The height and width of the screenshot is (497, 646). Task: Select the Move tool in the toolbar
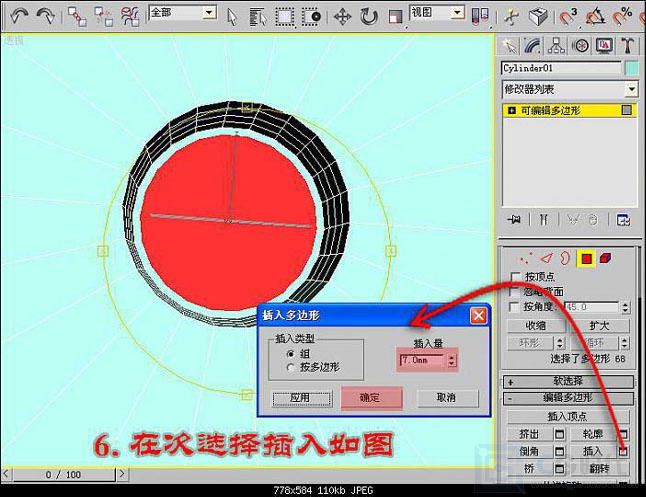[342, 16]
